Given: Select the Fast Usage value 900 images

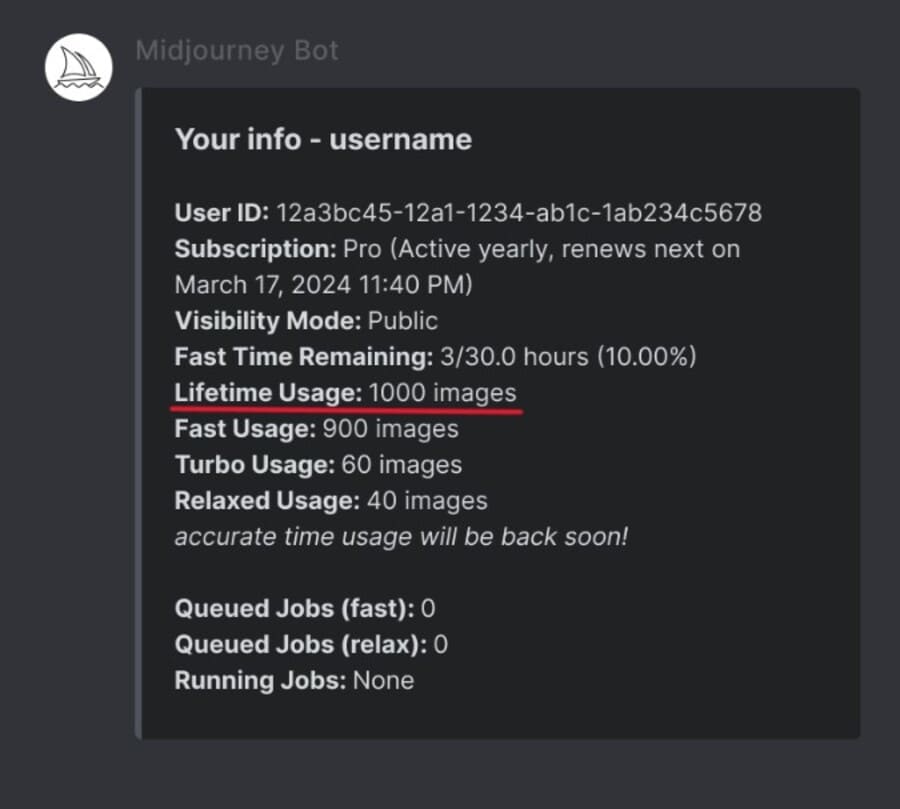Looking at the screenshot, I should (390, 429).
